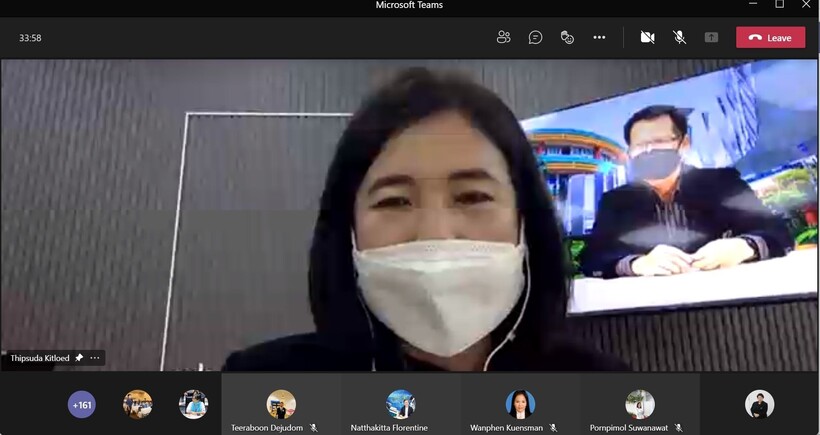The width and height of the screenshot is (820, 435).
Task: Turn on the camera
Action: point(647,37)
